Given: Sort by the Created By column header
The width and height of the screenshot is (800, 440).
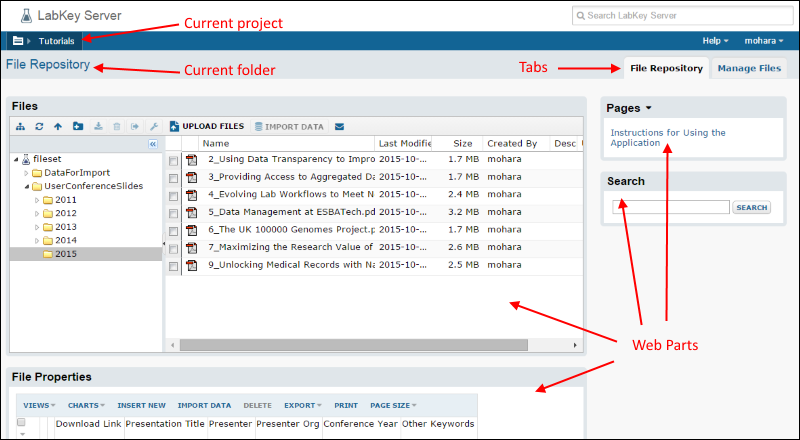Looking at the screenshot, I should (516, 143).
